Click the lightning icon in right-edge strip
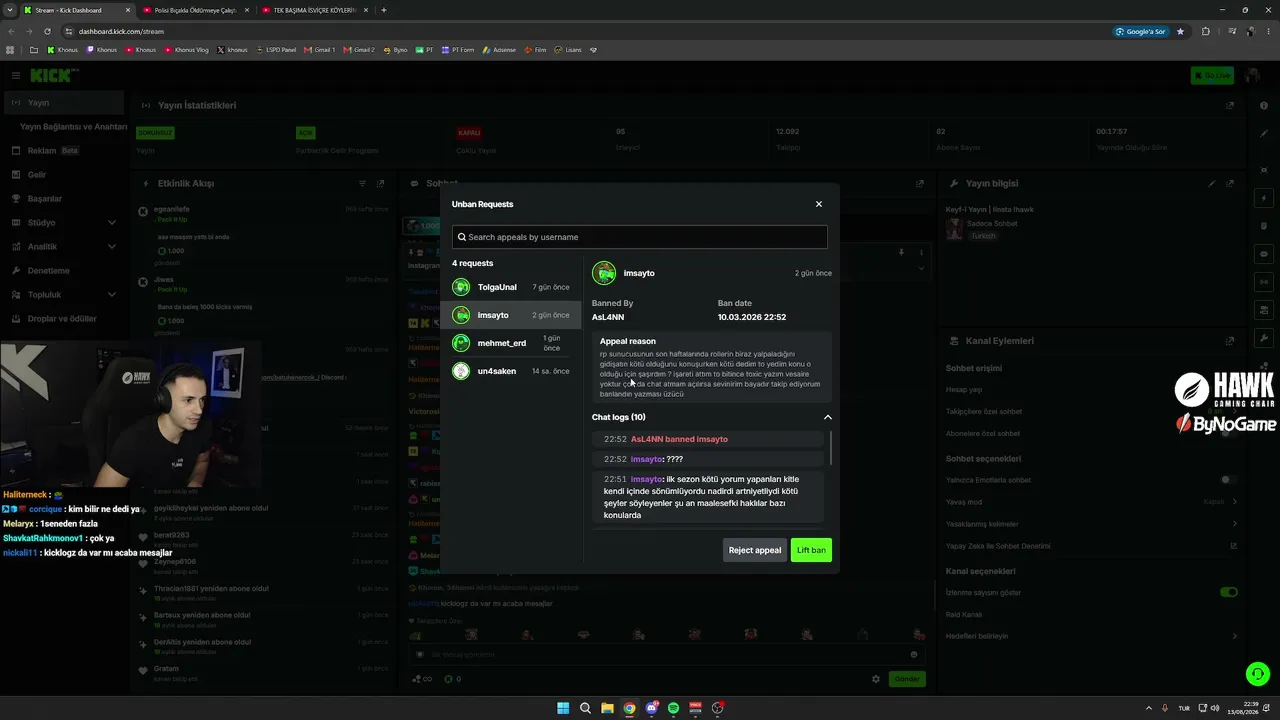The image size is (1280, 720). (1265, 198)
